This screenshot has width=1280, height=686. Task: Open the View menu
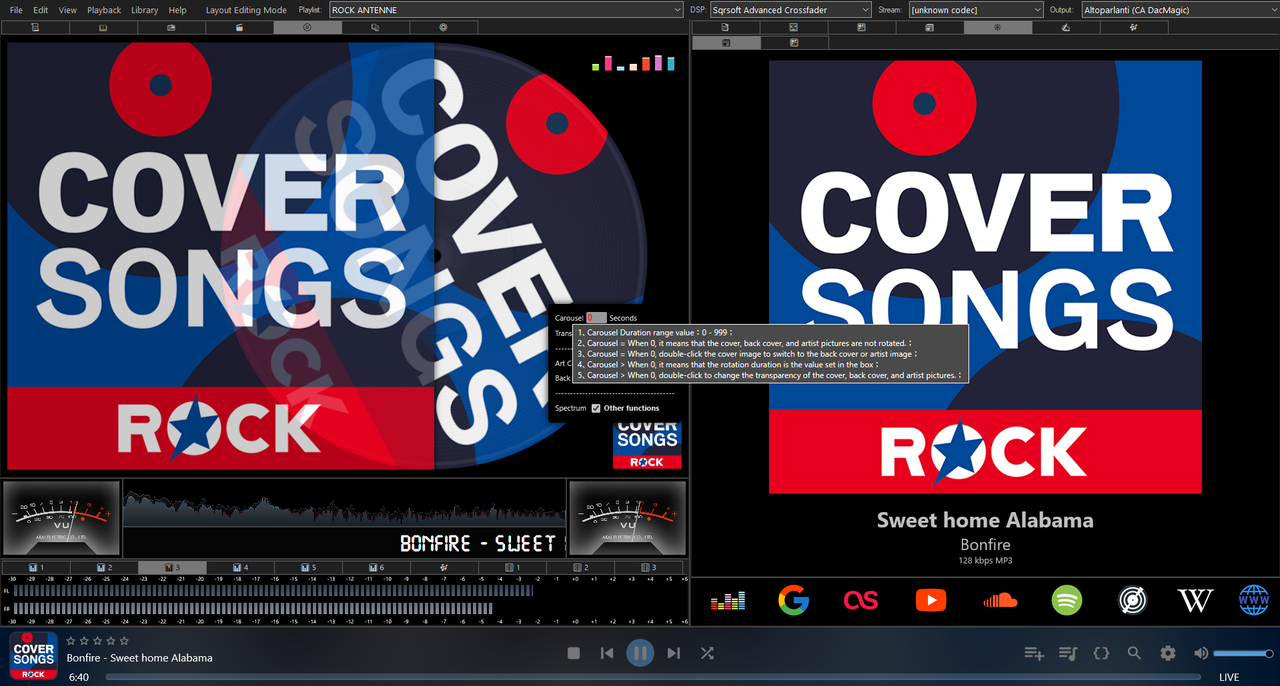tap(67, 10)
